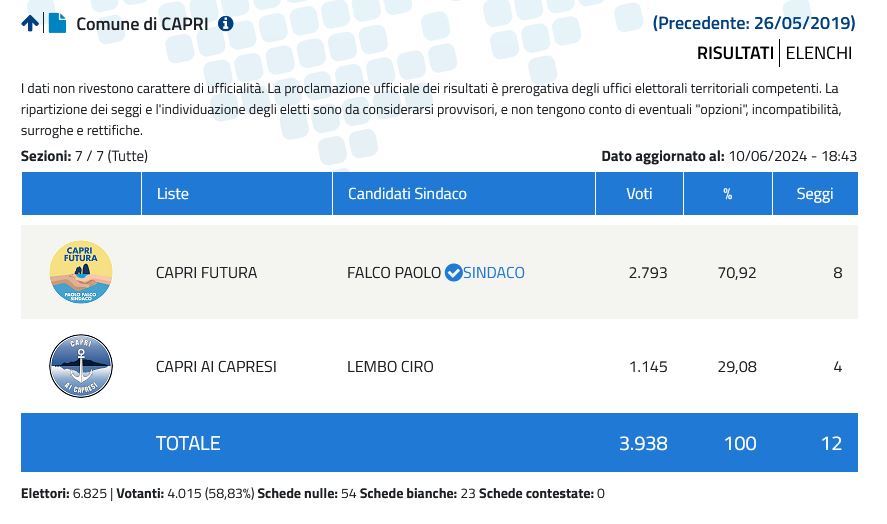Click the percentage column header
Image resolution: width=887 pixels, height=524 pixels.
(x=727, y=194)
